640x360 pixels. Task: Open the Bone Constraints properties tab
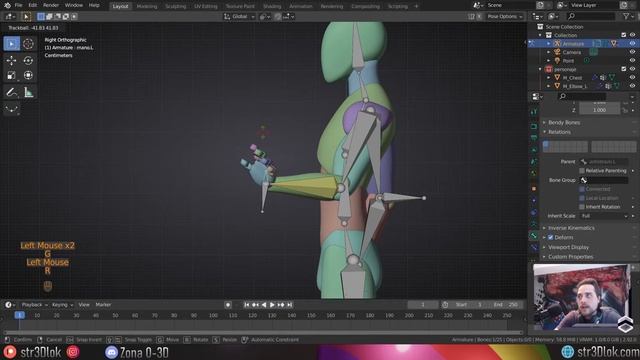534,247
